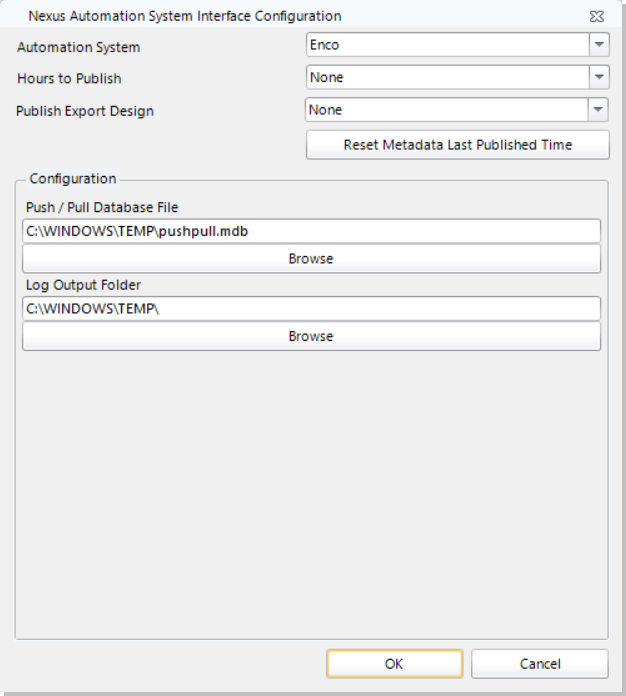Click the Publish Export Design combo box field
626x696 pixels.
[446, 110]
